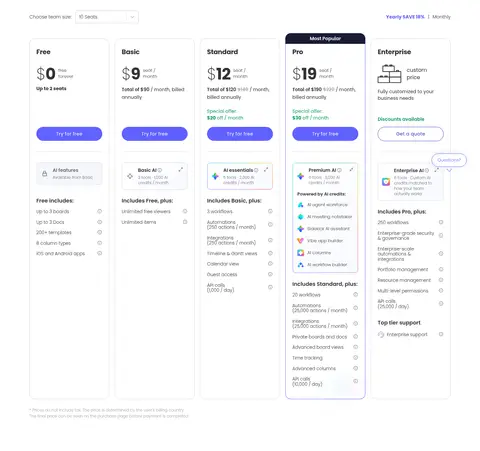Screen dimensions: 480x451
Task: Click info icon for 200+ templates
Action: tap(99, 232)
